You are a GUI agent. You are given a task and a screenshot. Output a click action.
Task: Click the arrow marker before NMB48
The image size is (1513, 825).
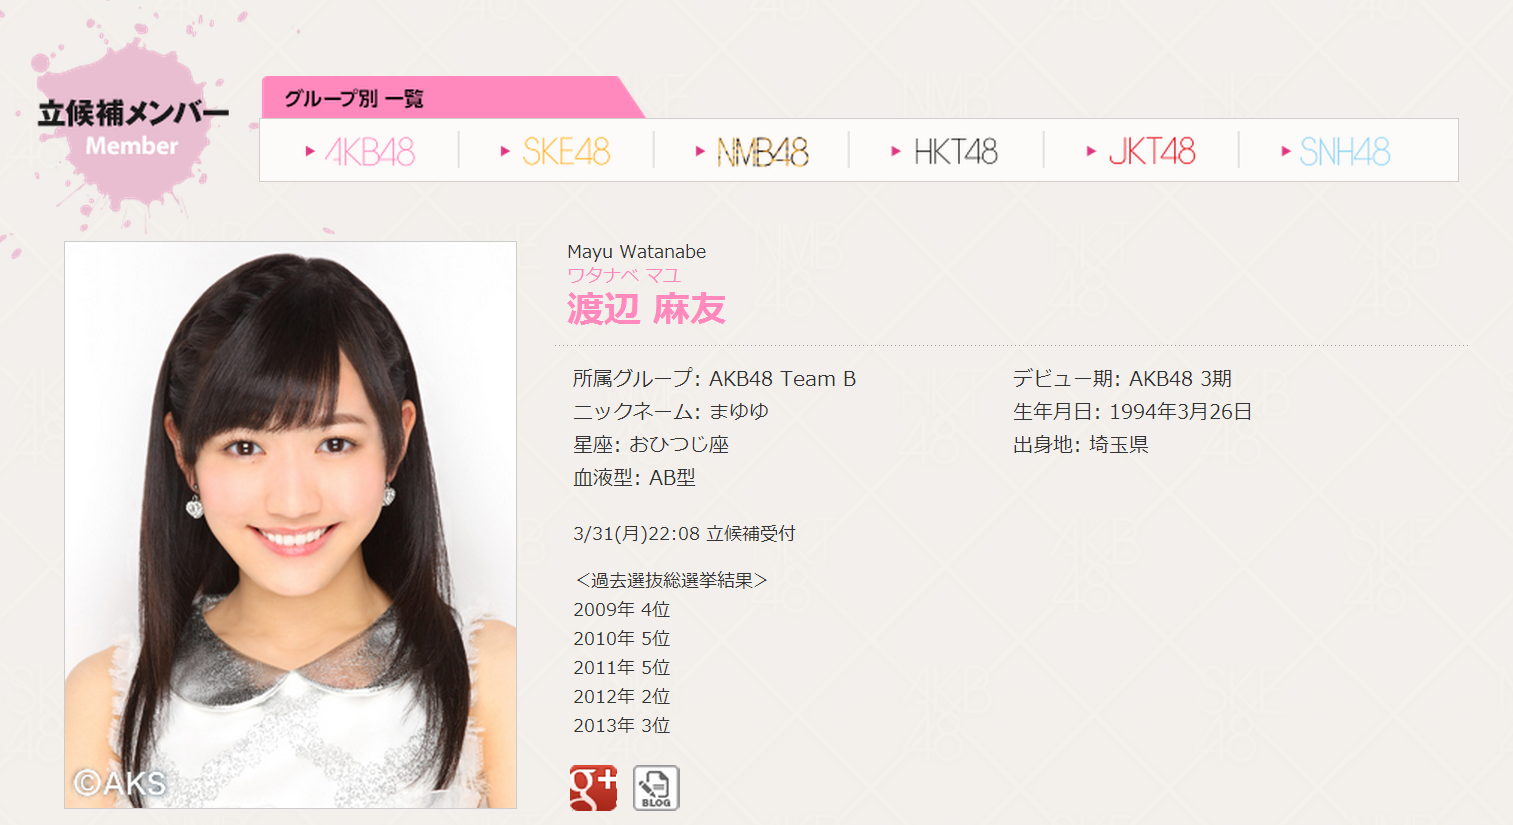(700, 151)
